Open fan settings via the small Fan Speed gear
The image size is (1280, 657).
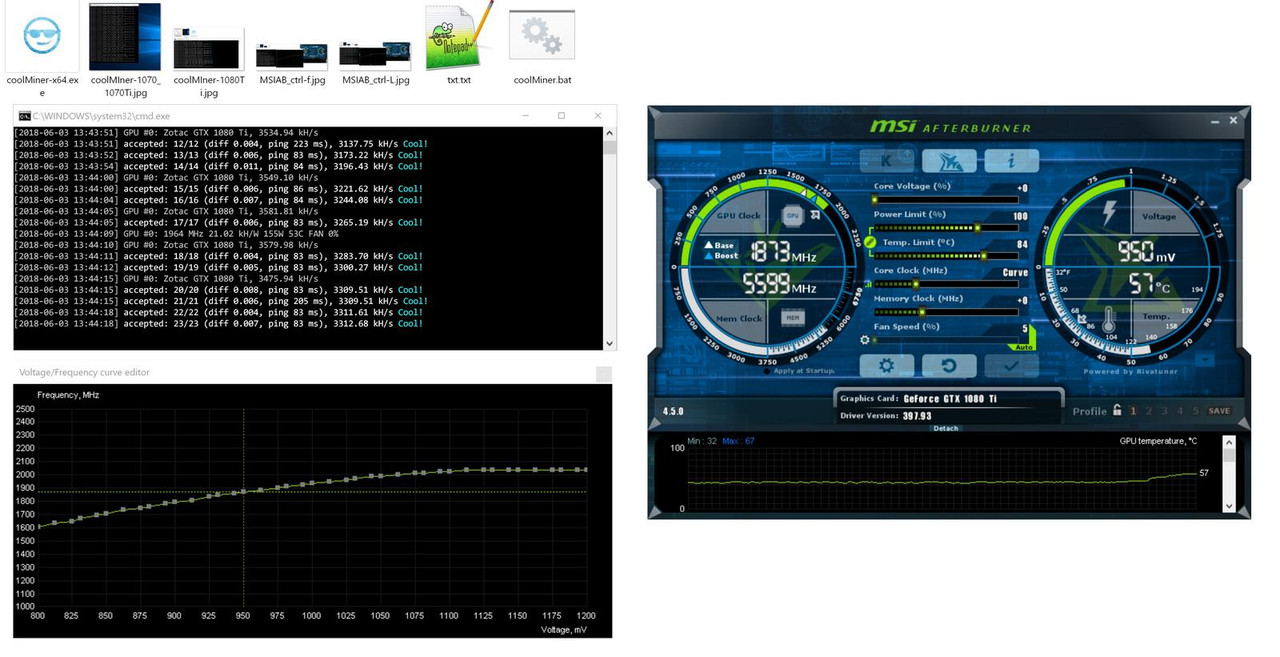(865, 340)
